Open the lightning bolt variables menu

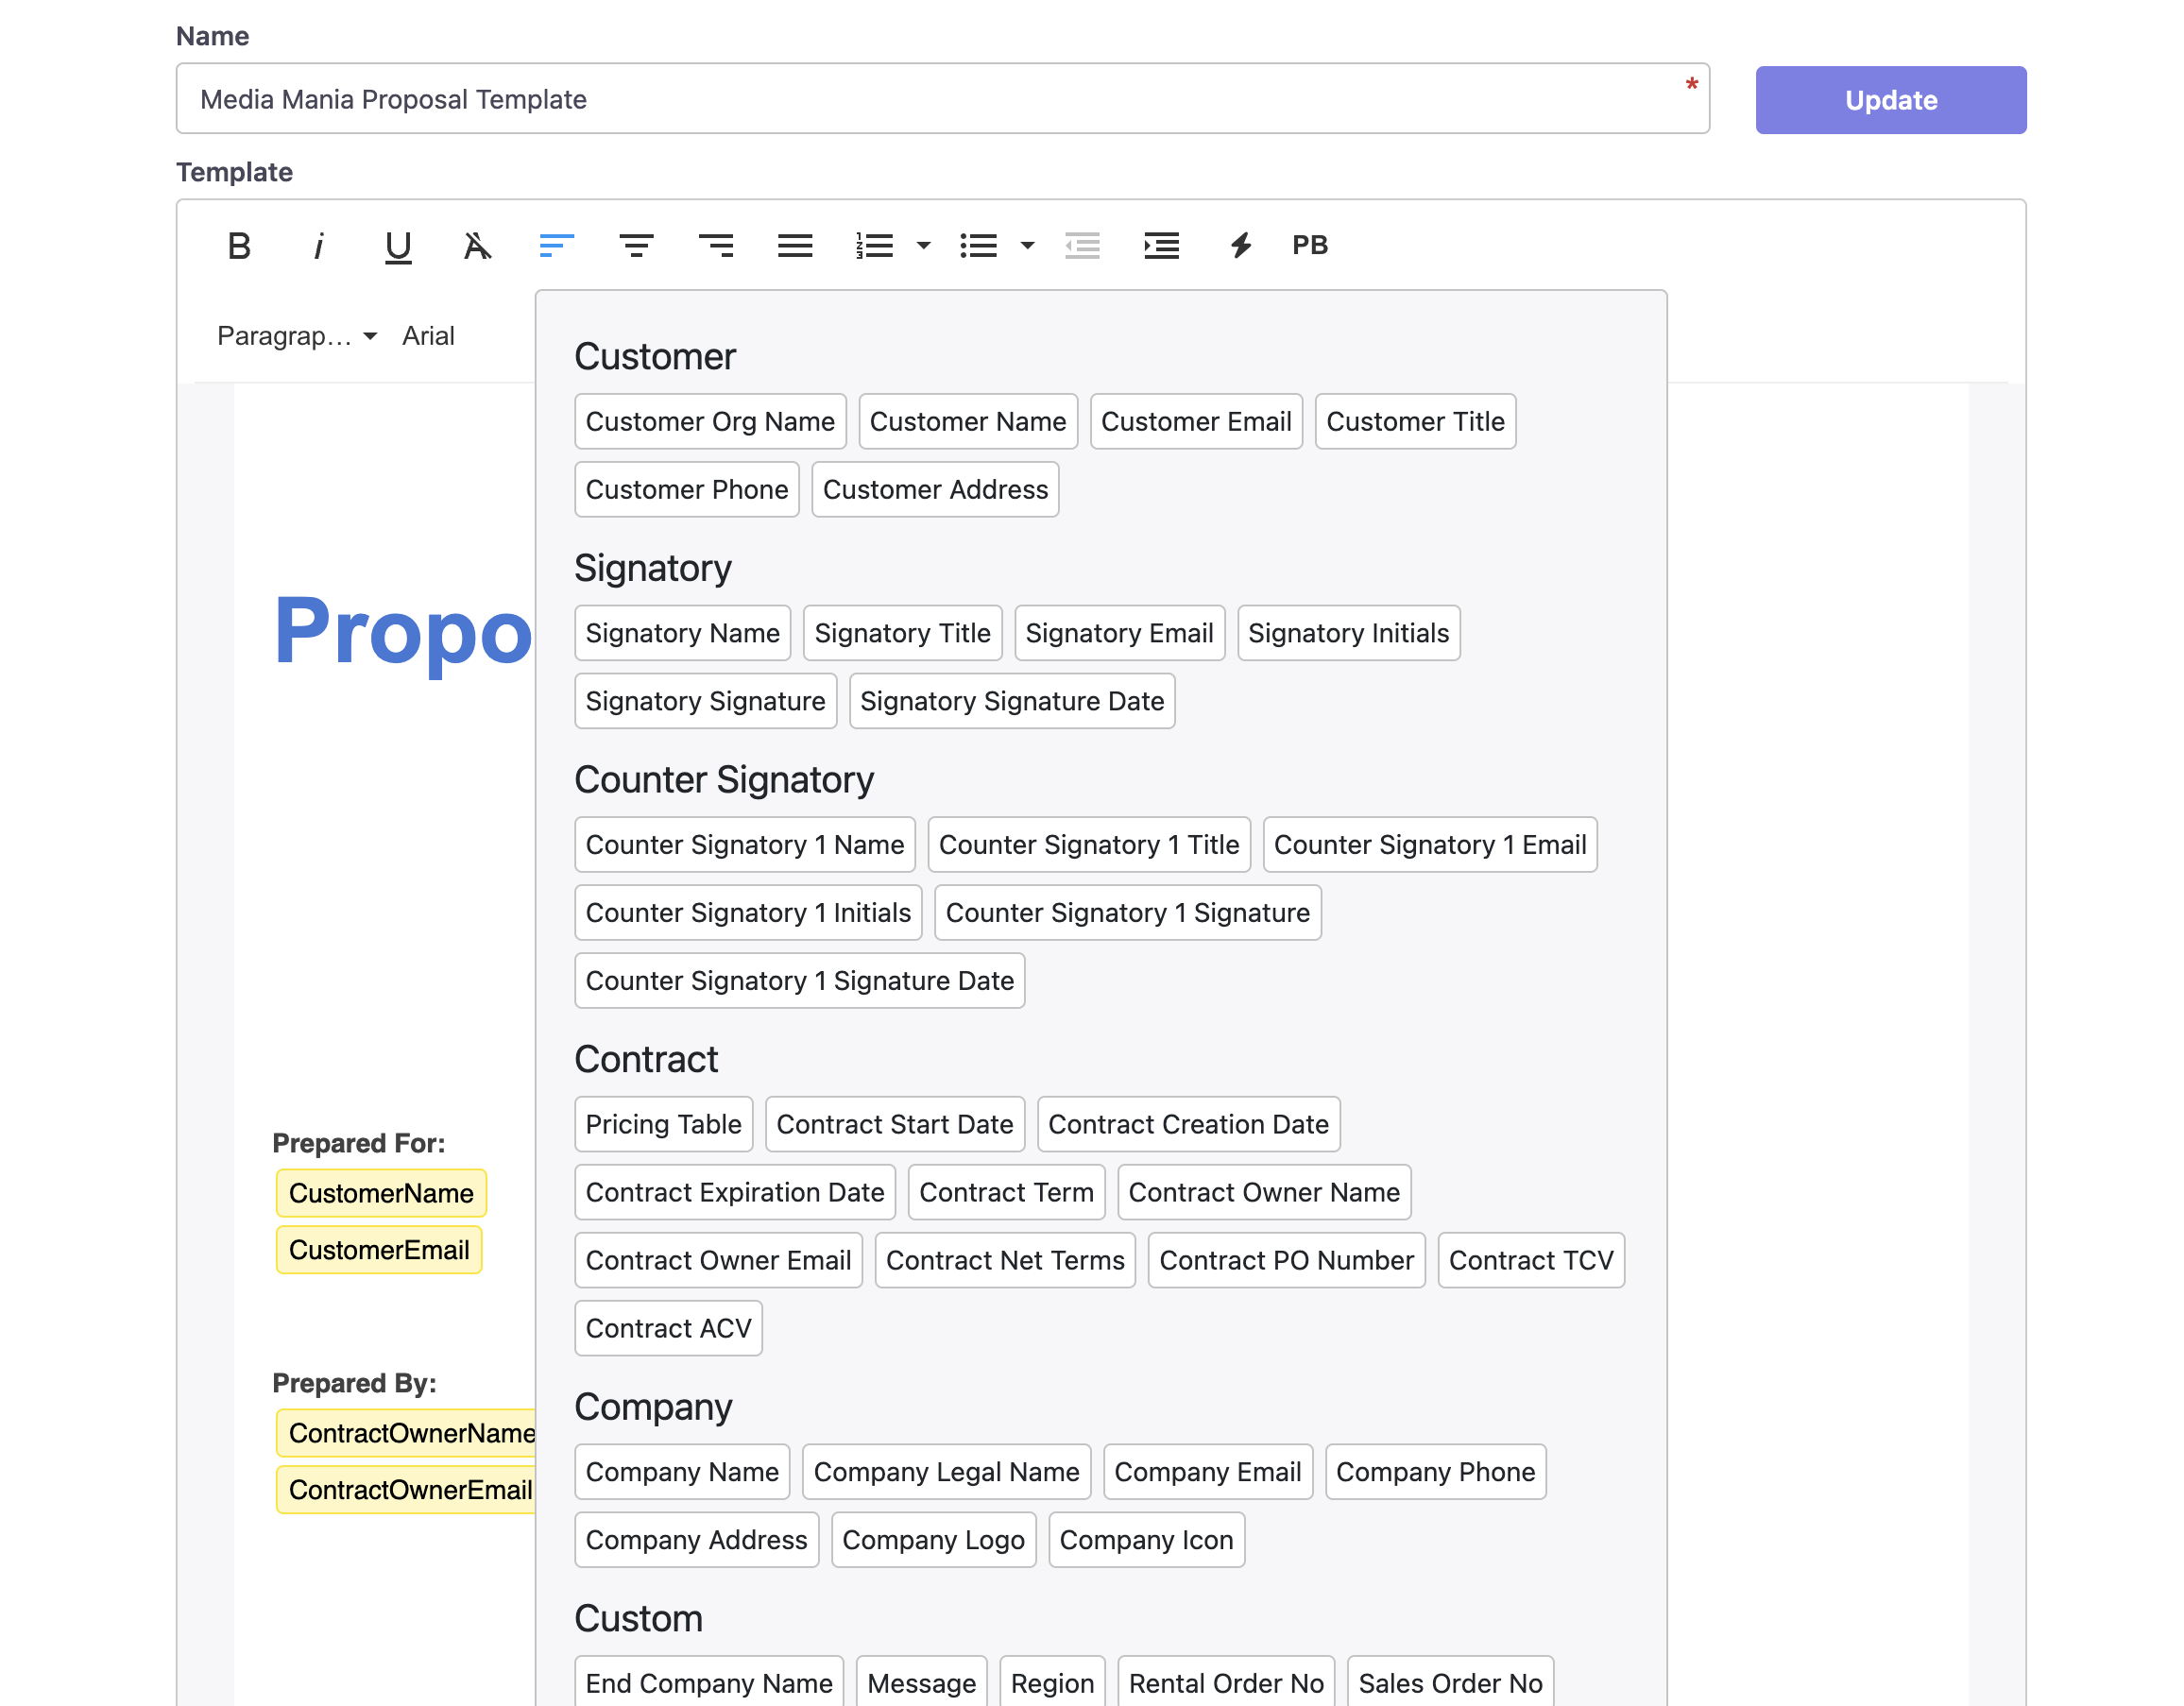pos(1241,245)
